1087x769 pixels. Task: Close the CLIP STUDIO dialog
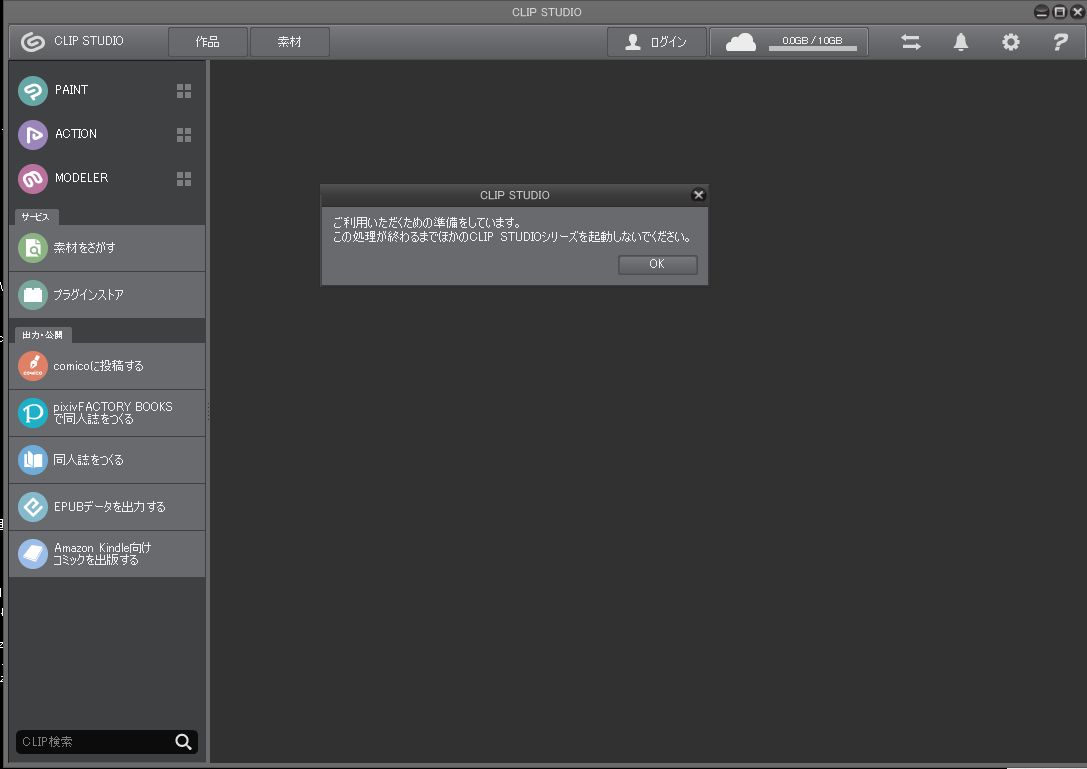point(698,195)
